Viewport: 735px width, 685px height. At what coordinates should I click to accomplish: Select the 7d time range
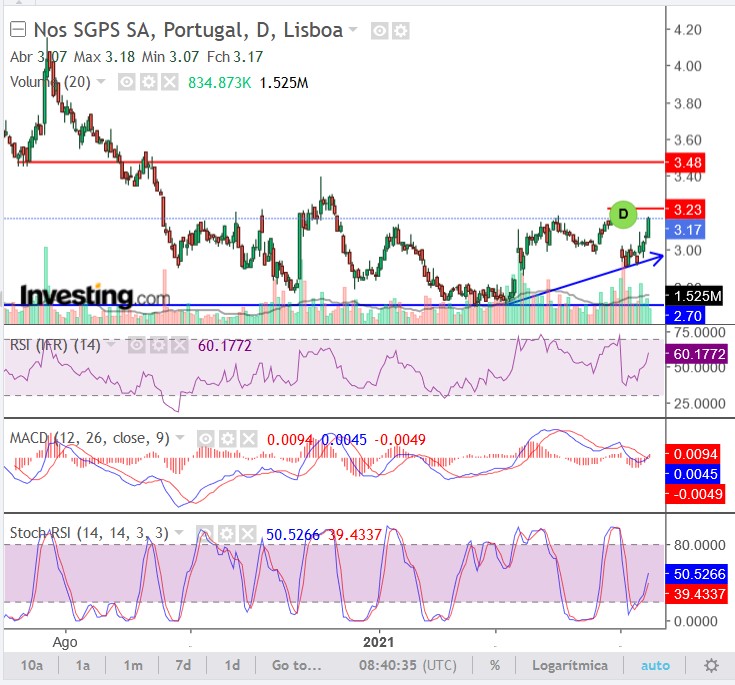coord(183,665)
